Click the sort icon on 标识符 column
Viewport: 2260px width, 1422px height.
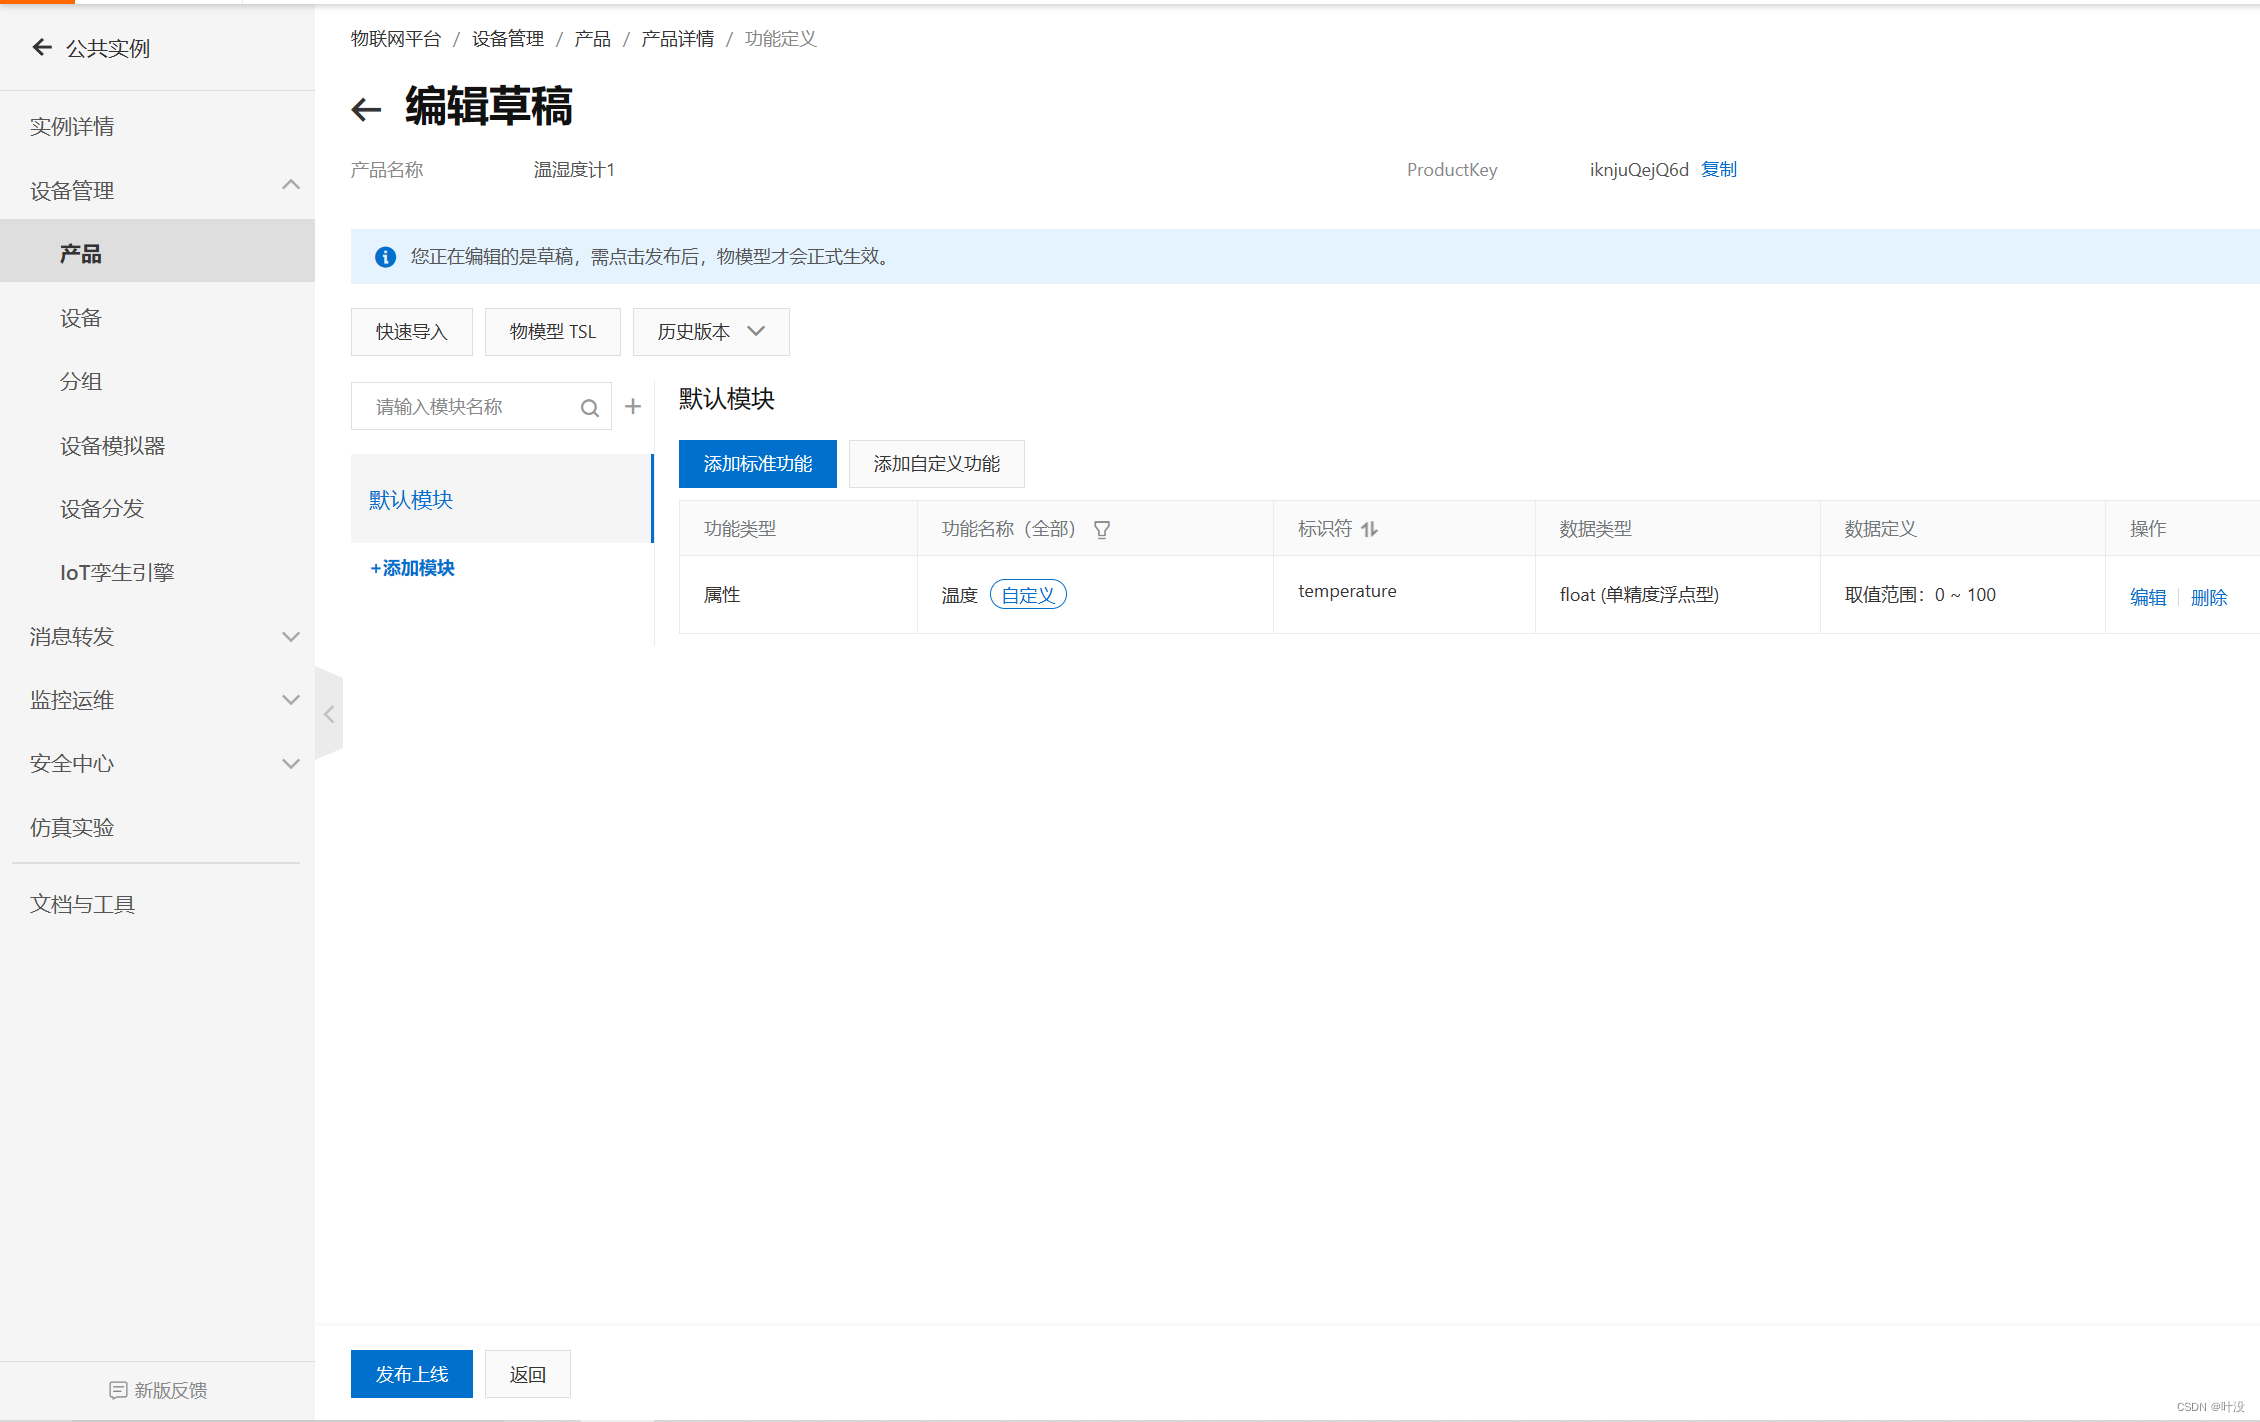coord(1370,528)
